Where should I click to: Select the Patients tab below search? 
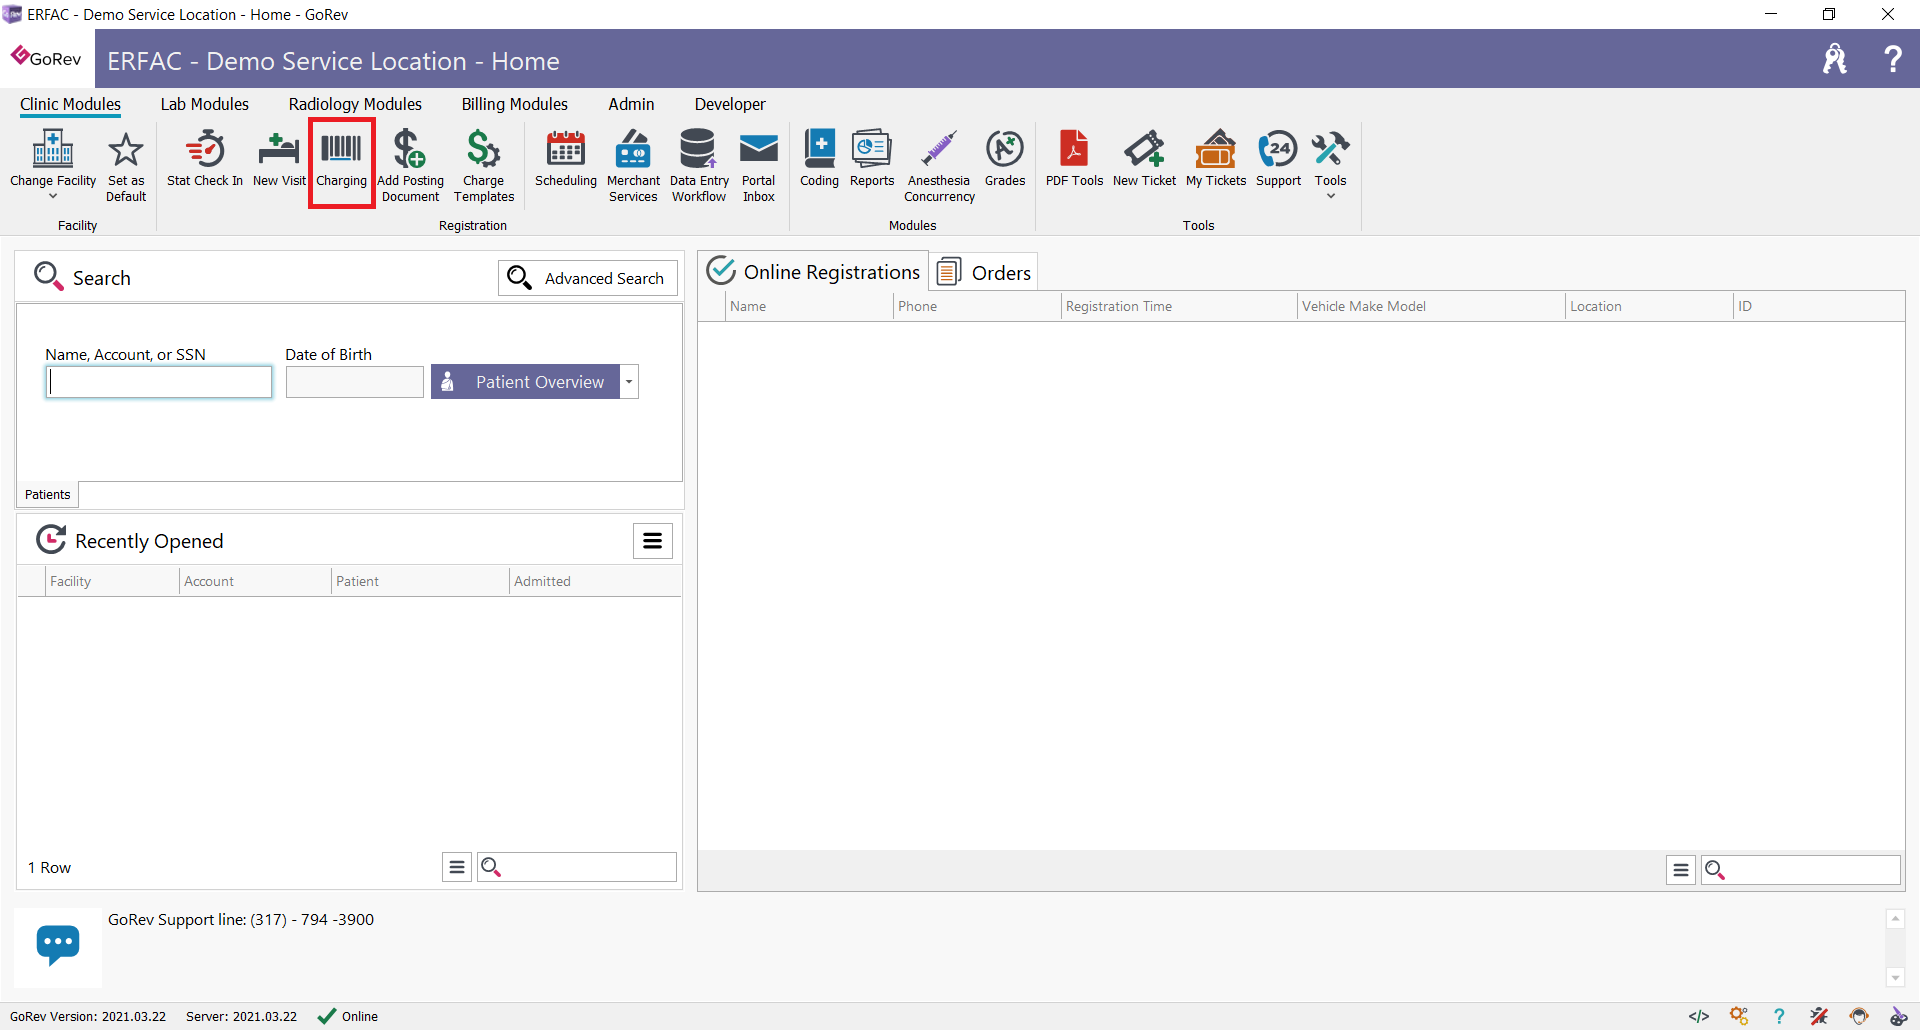click(48, 494)
